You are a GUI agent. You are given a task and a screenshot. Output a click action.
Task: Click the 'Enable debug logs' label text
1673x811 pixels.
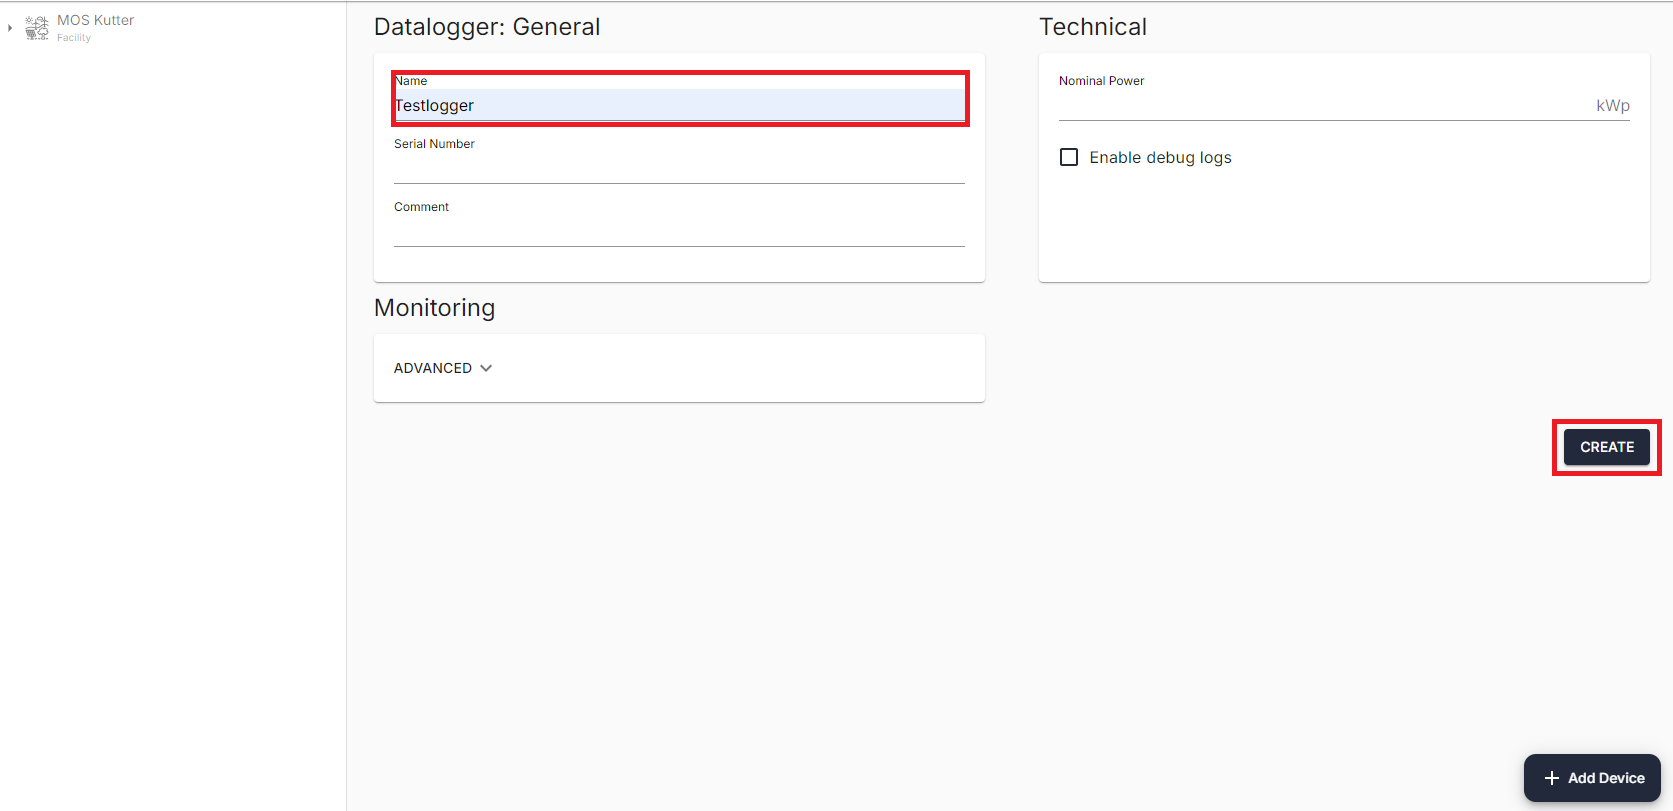pyautogui.click(x=1160, y=157)
